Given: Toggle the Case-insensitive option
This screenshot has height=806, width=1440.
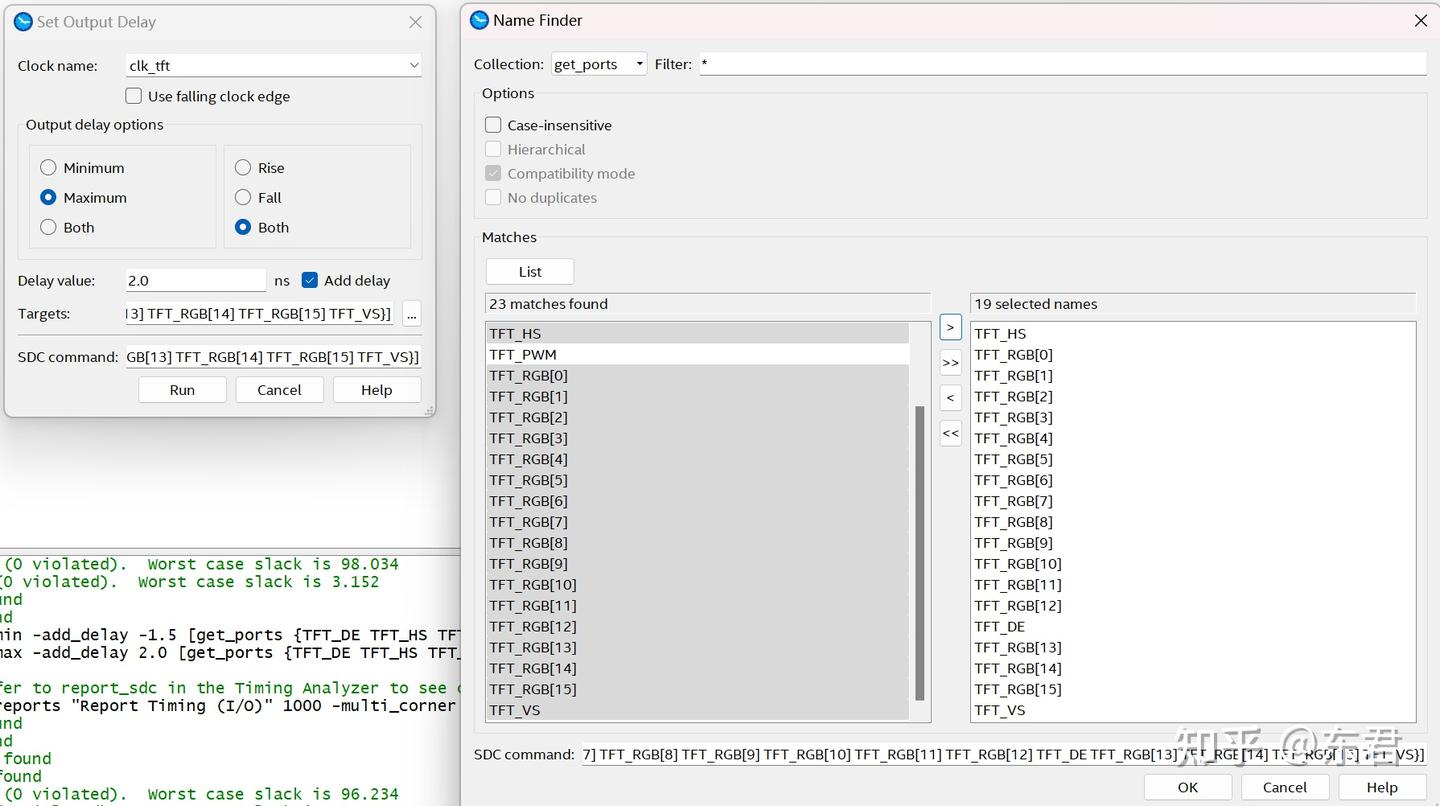Looking at the screenshot, I should (493, 125).
